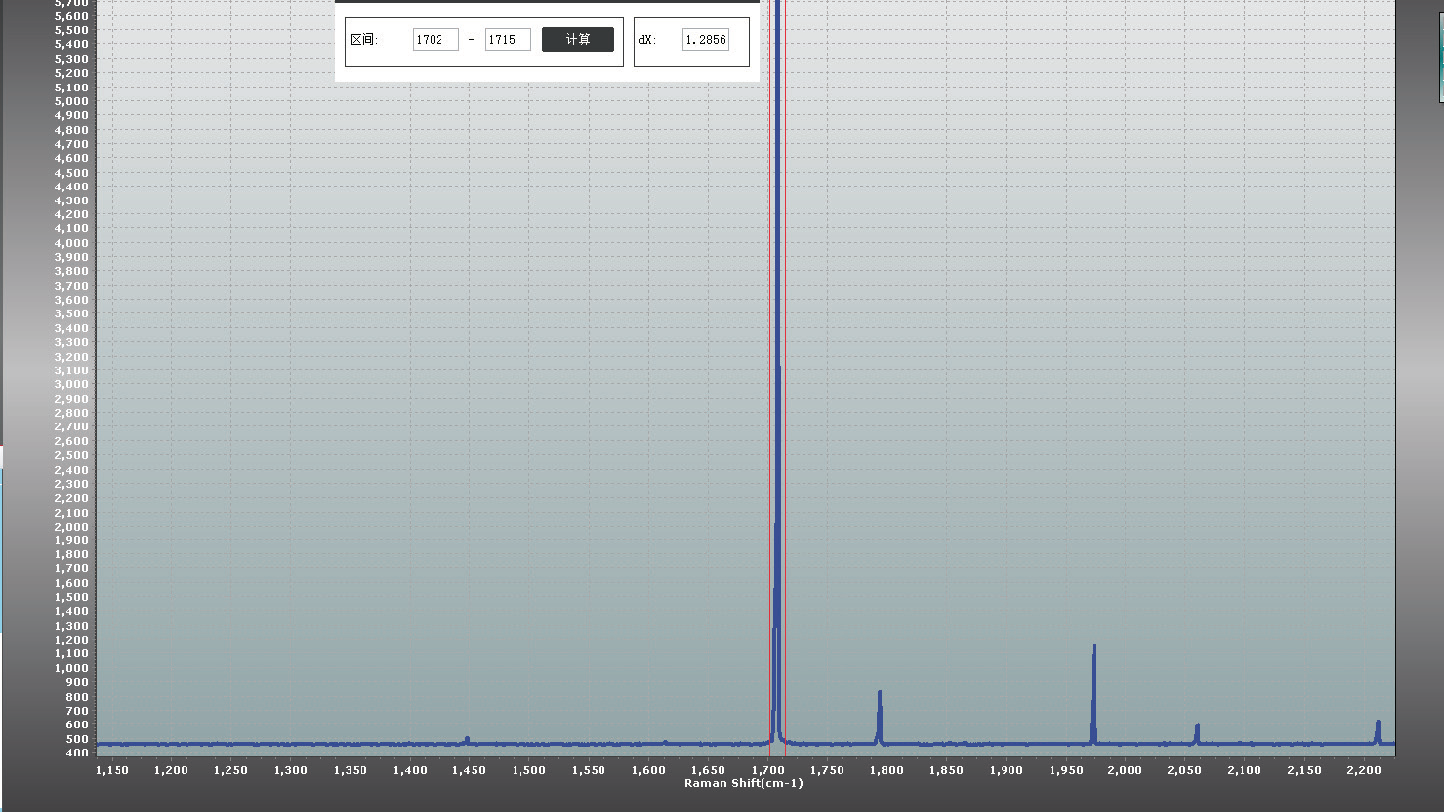Click the 1,150 tick on the x-axis
The width and height of the screenshot is (1444, 812).
click(x=112, y=770)
